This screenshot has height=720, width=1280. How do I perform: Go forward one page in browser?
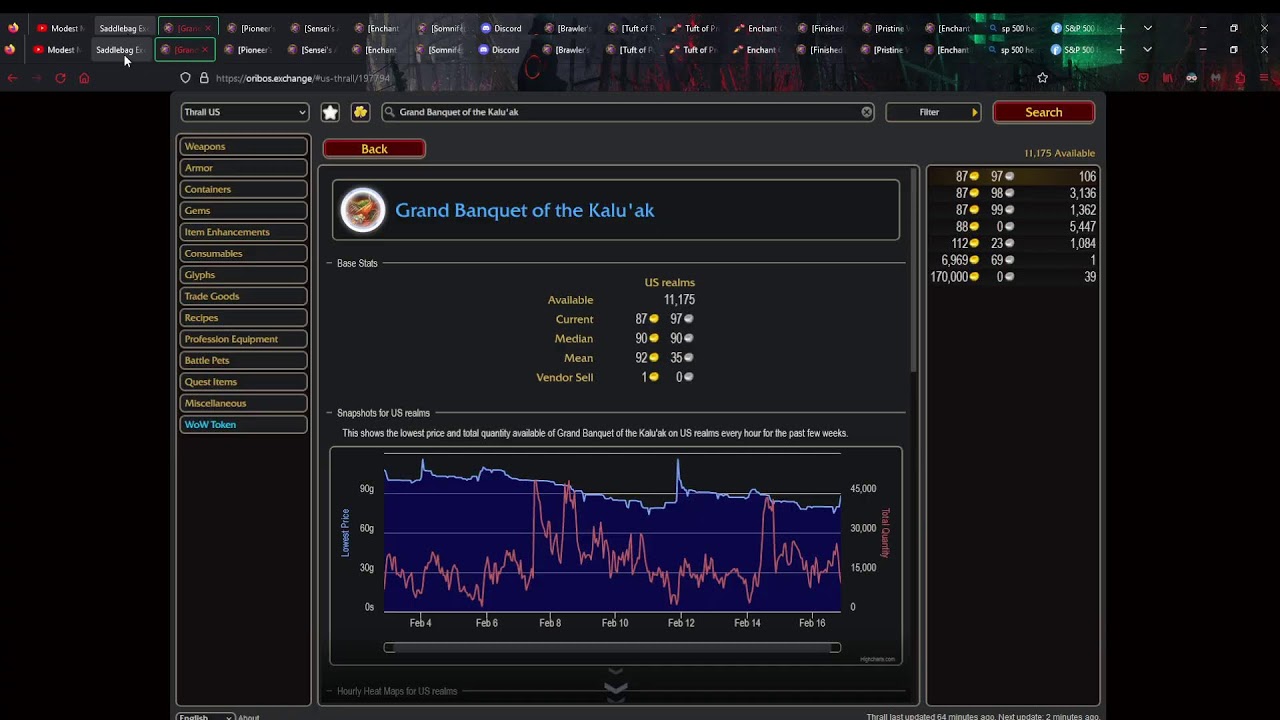tap(36, 78)
